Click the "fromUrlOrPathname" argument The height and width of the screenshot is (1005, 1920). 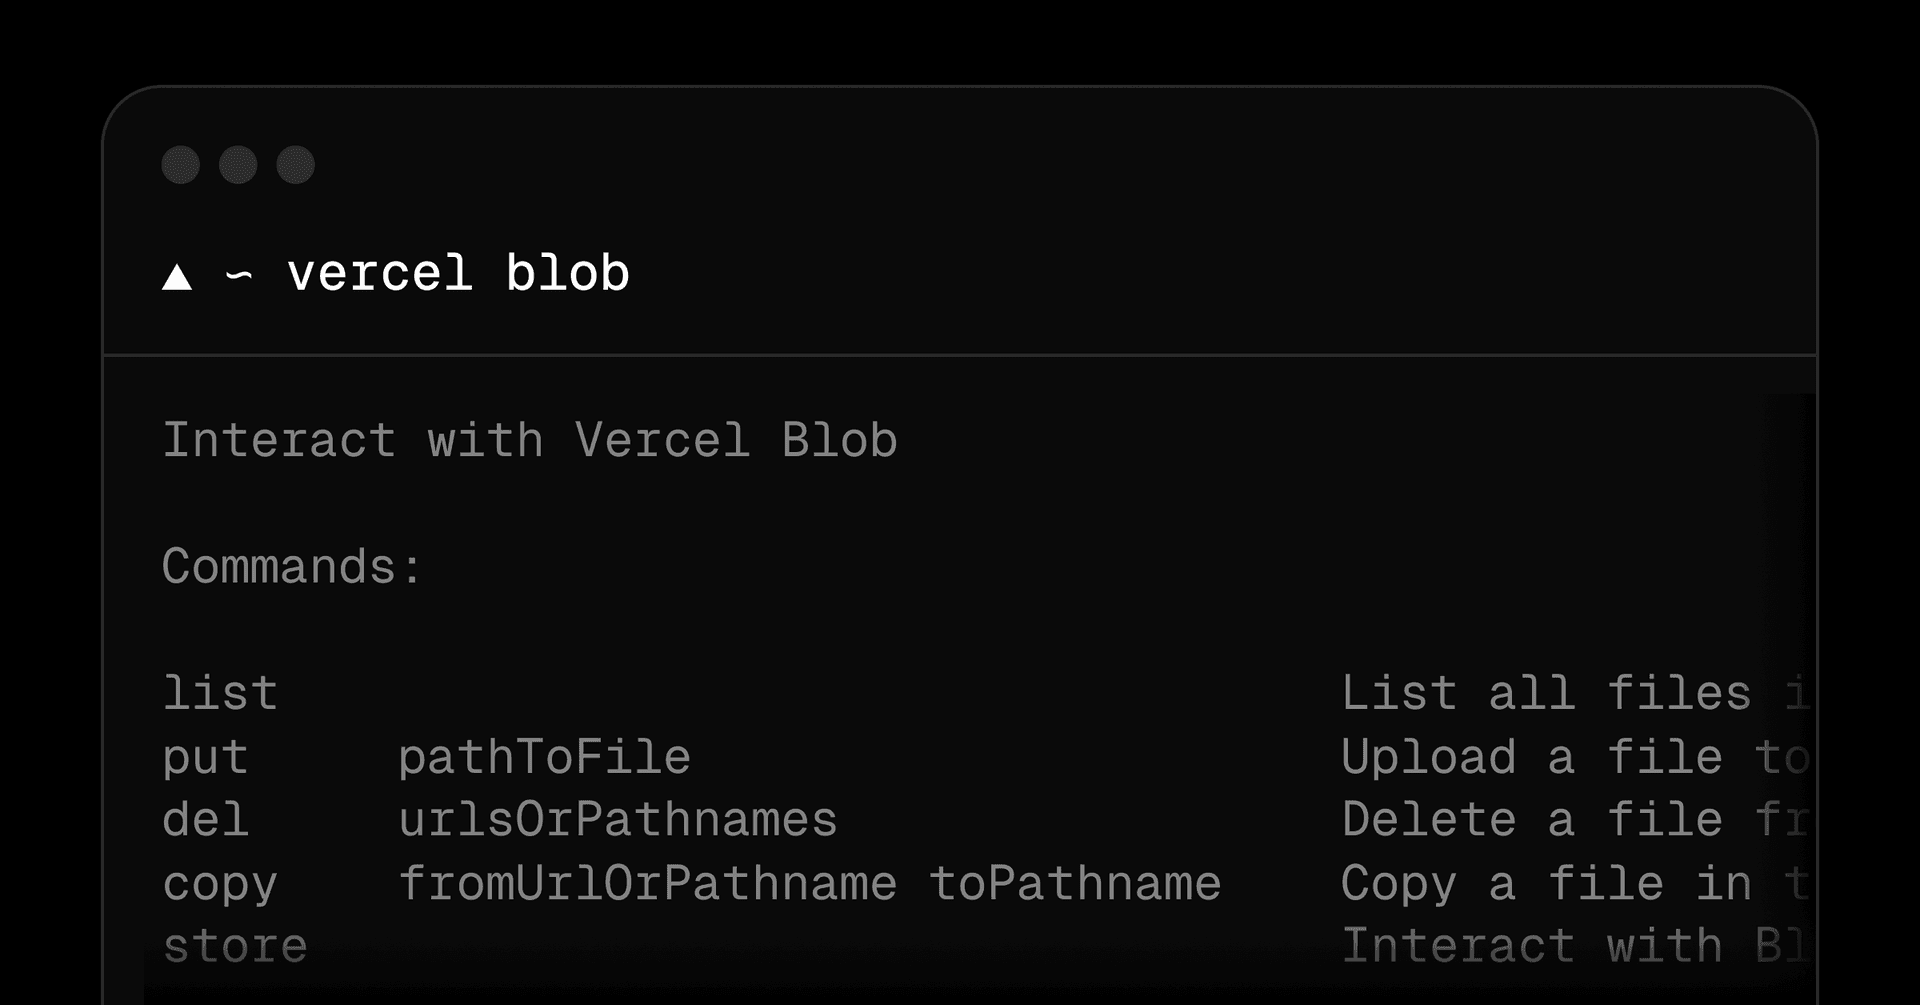pyautogui.click(x=647, y=884)
